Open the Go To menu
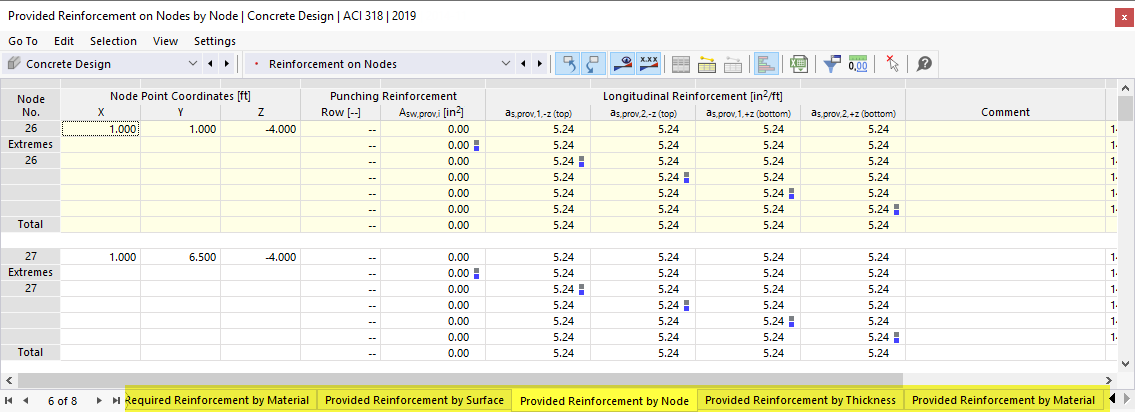The width and height of the screenshot is (1135, 412). tap(23, 41)
